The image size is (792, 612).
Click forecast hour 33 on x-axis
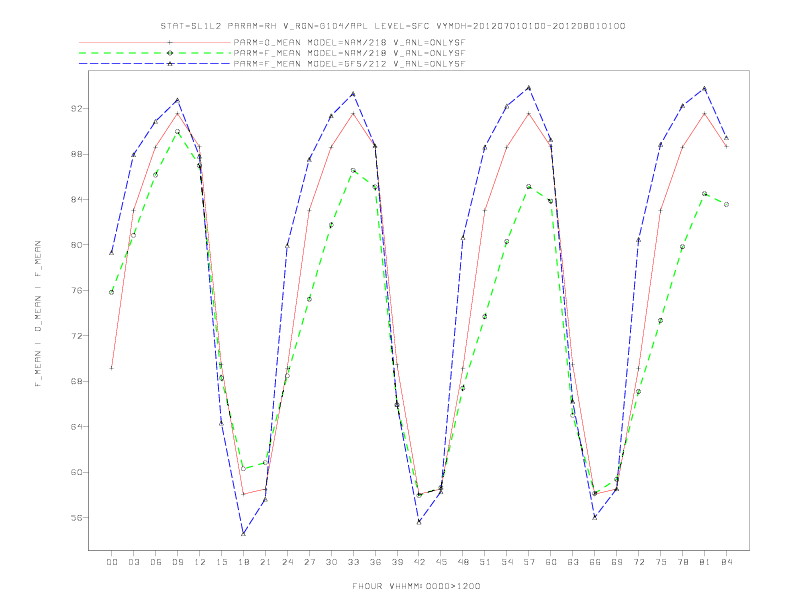pyautogui.click(x=353, y=562)
